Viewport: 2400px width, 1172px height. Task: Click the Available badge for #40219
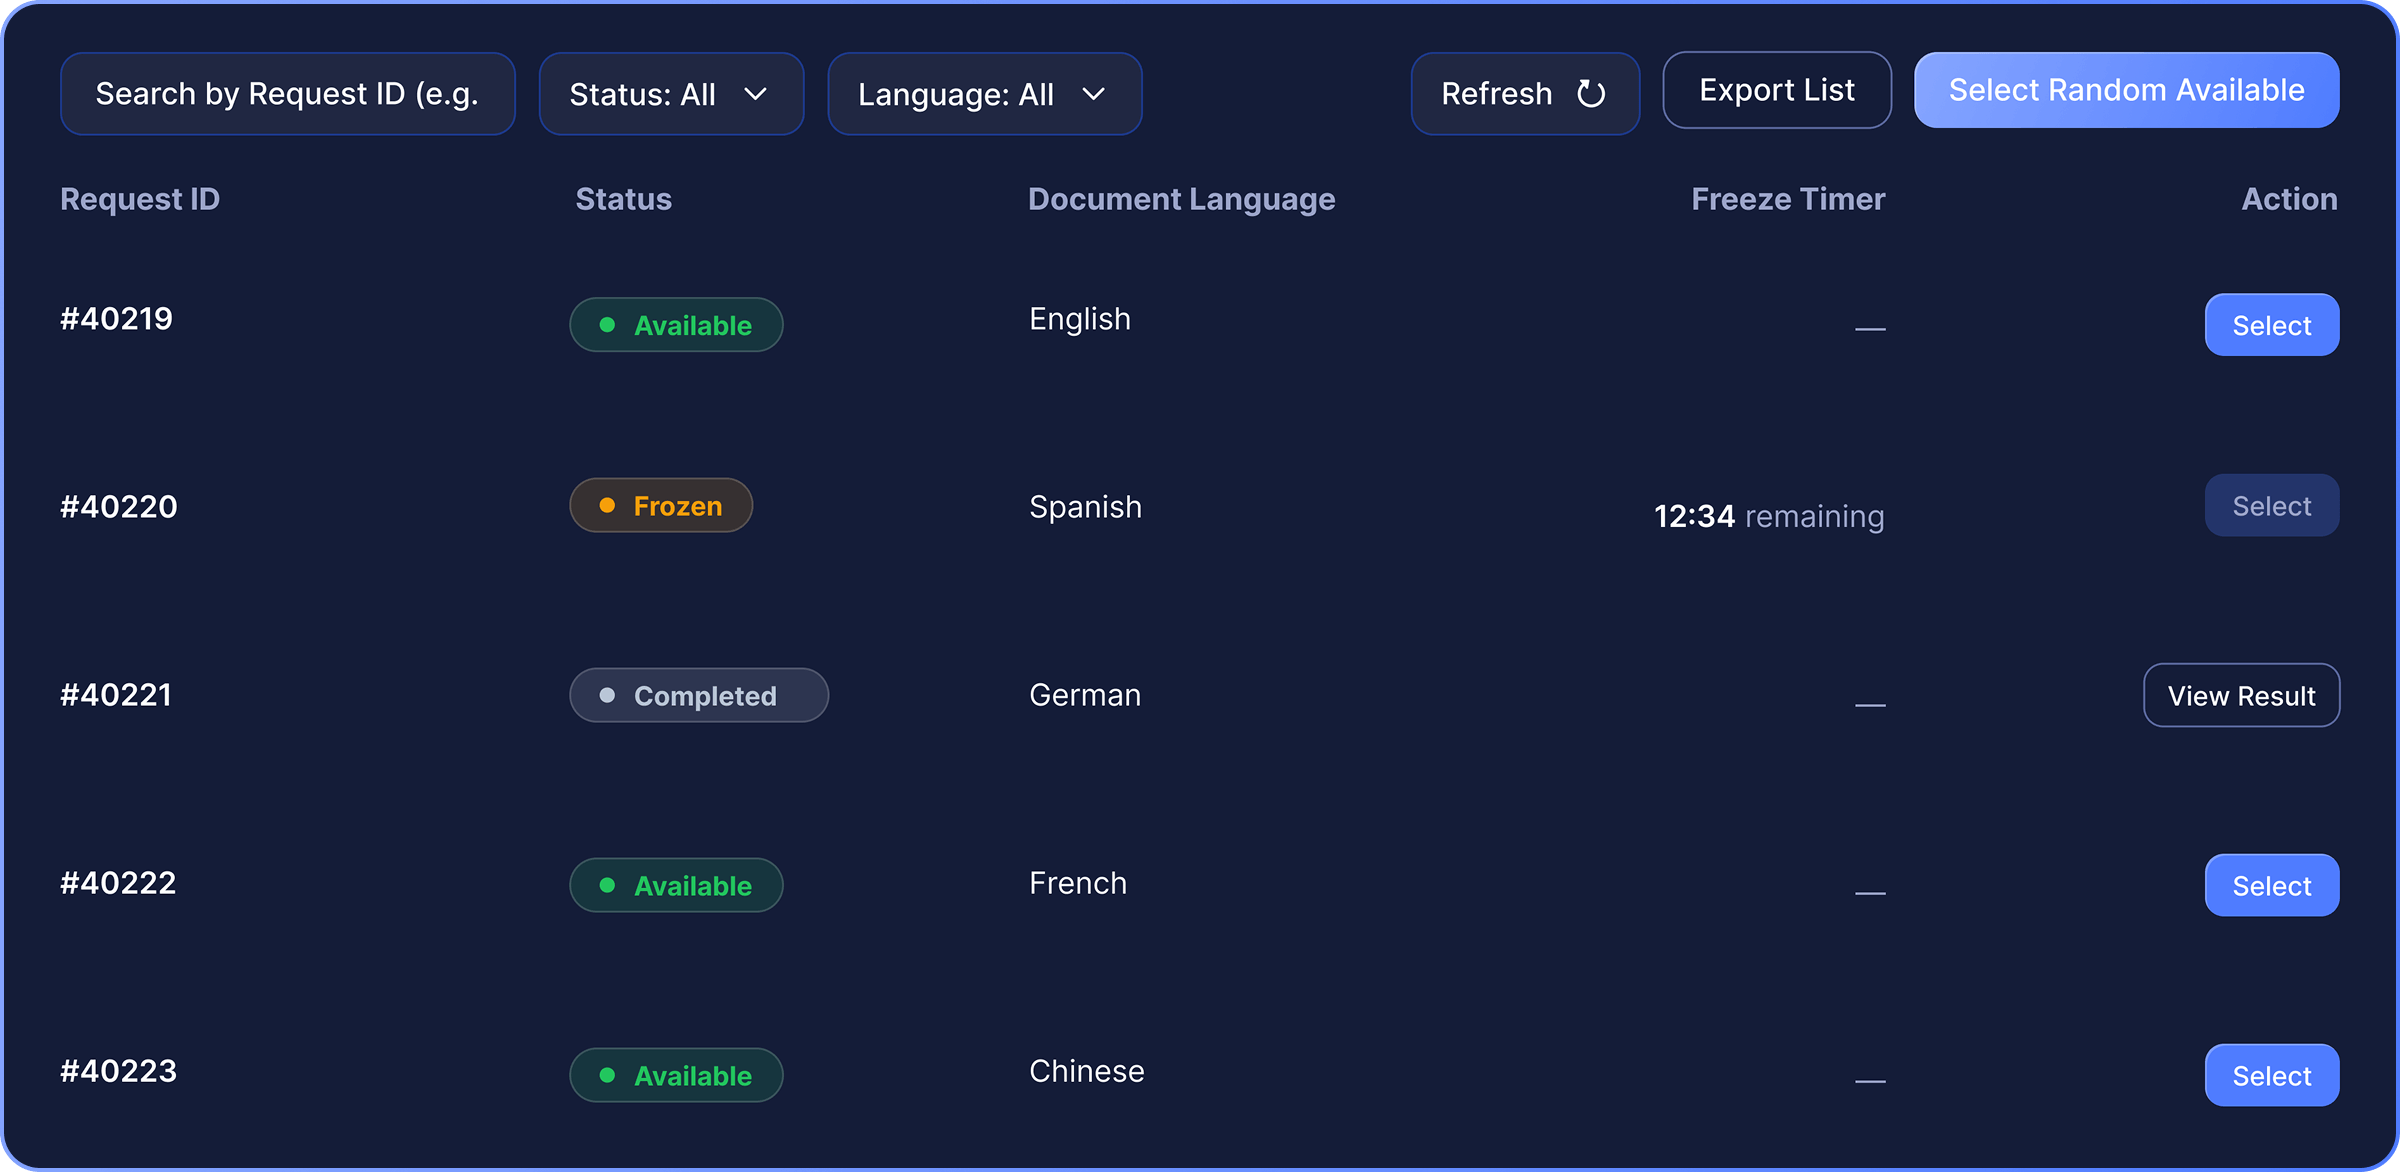(x=676, y=325)
